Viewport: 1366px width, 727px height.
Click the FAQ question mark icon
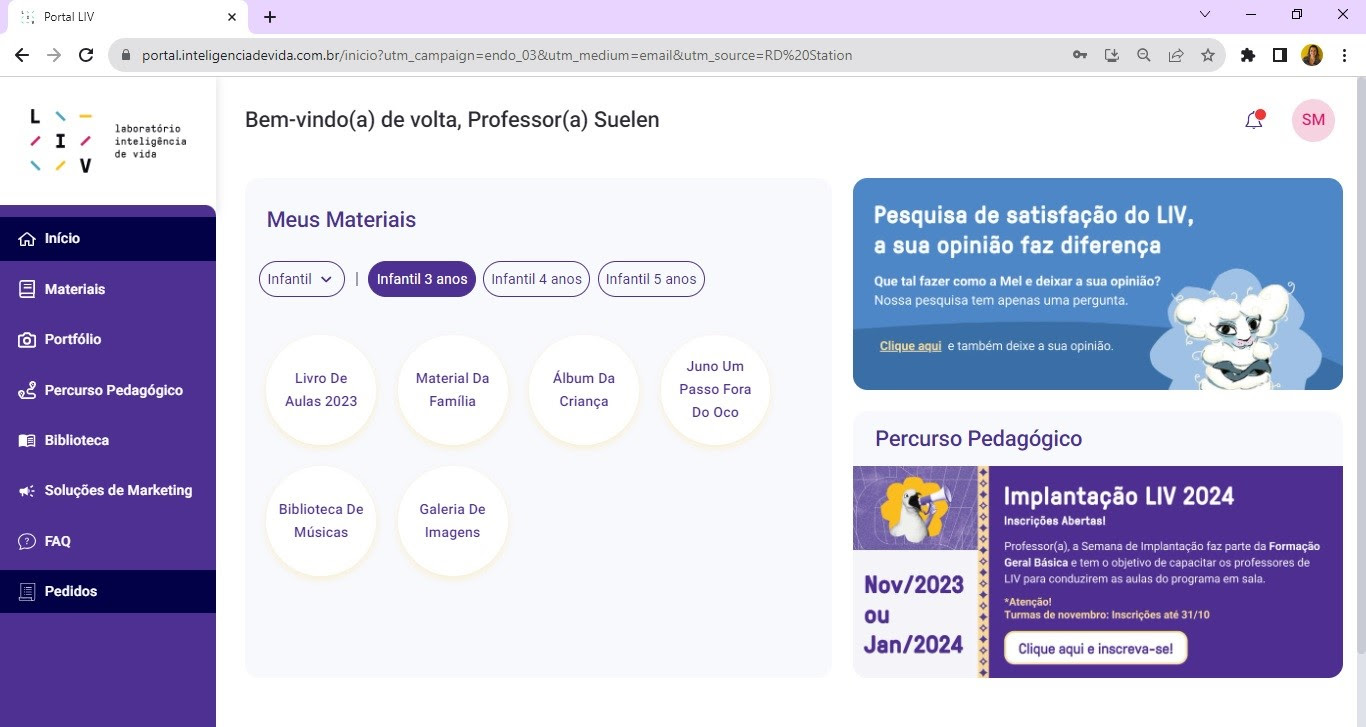(27, 541)
